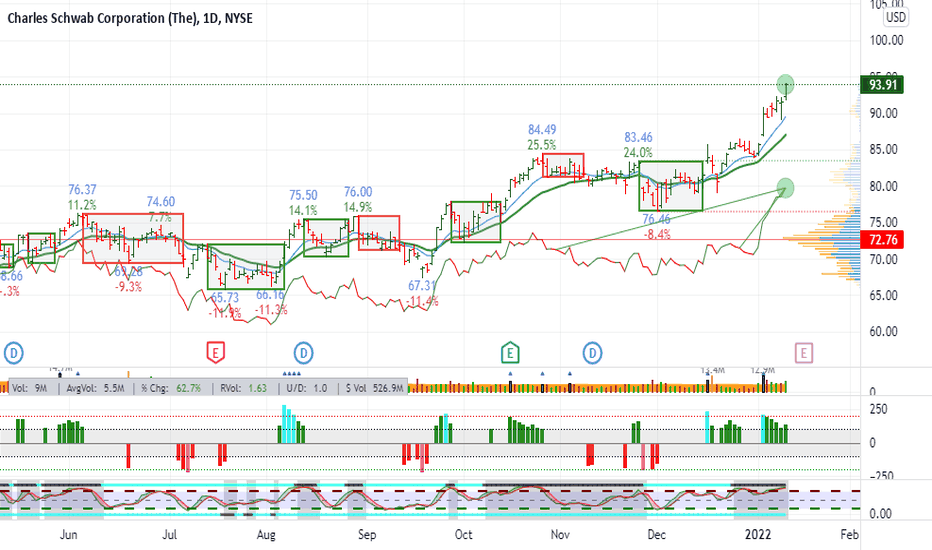Click the U/D: 1.0 status value
This screenshot has width=932, height=550.
(307, 388)
